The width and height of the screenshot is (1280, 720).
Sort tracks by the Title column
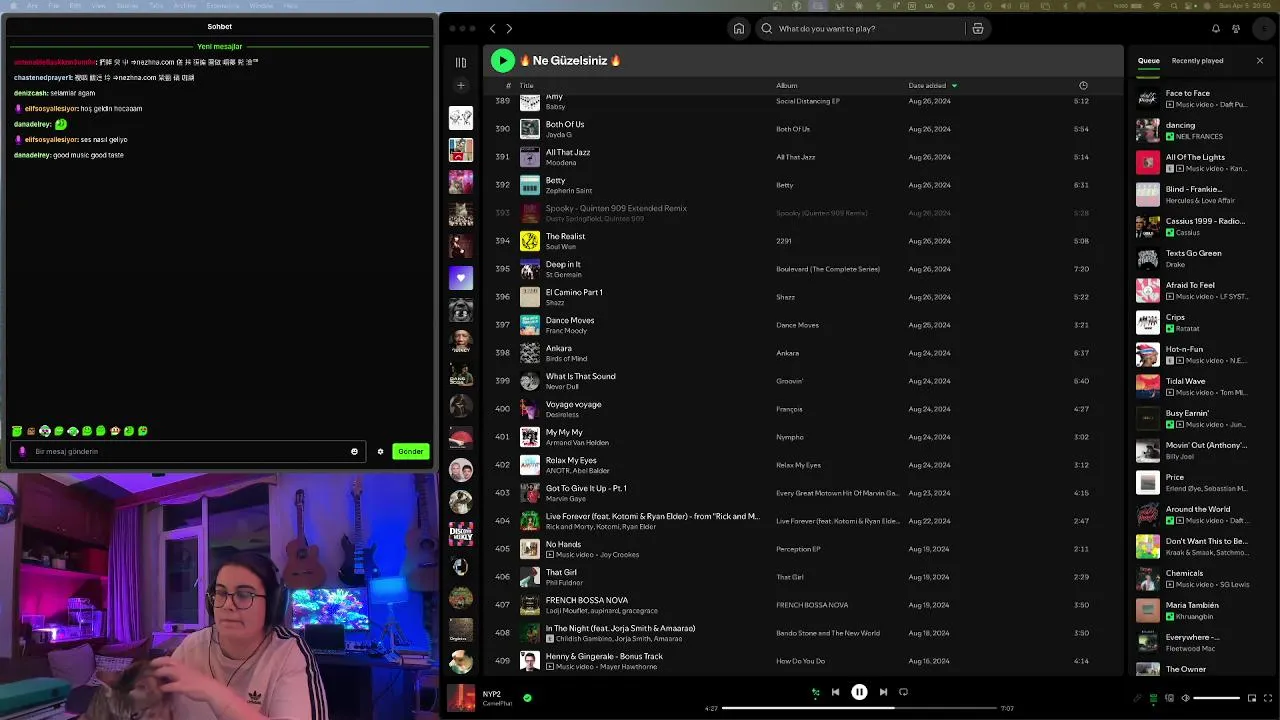point(526,86)
